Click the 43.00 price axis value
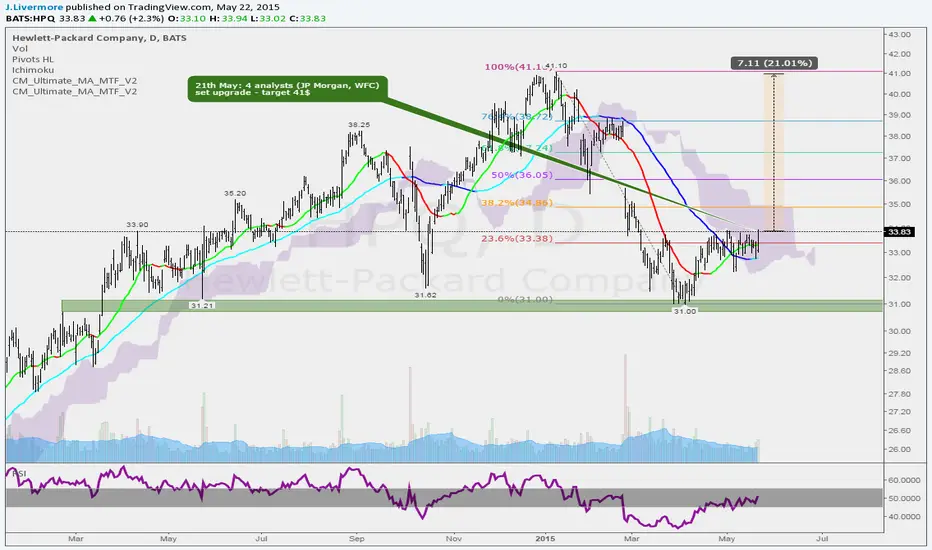 pyautogui.click(x=899, y=34)
